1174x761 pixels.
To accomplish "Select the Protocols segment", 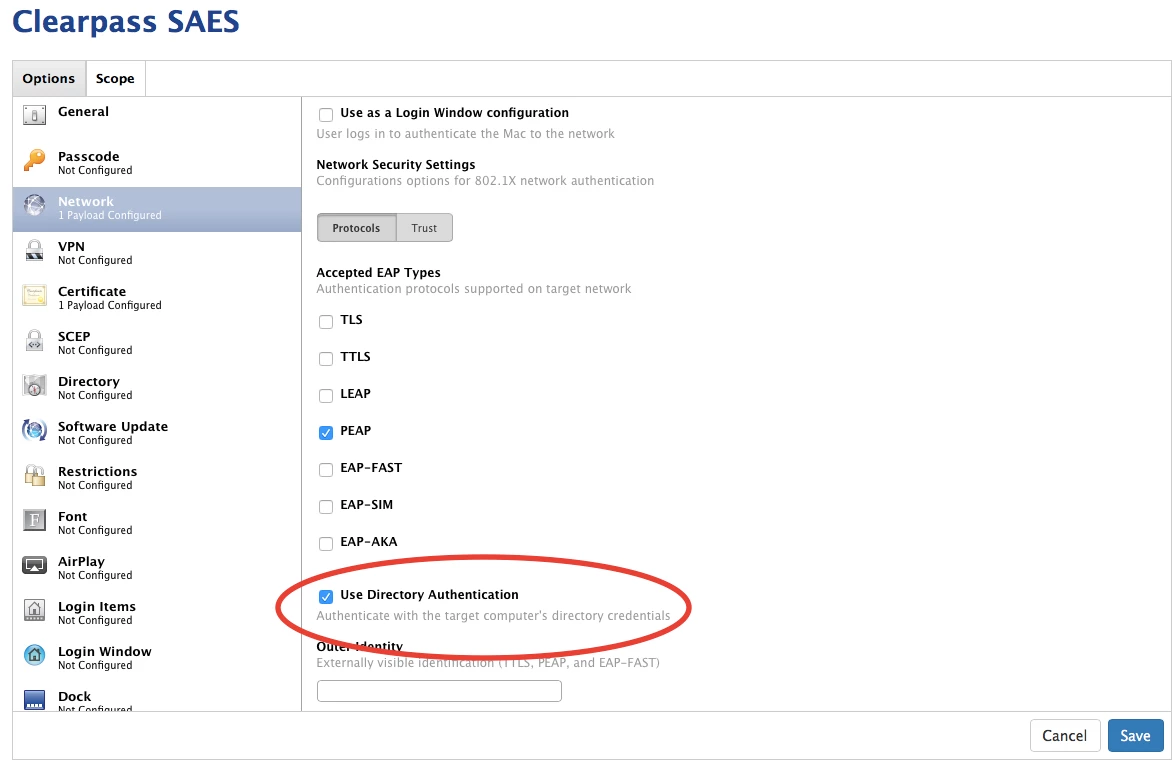I will point(356,228).
